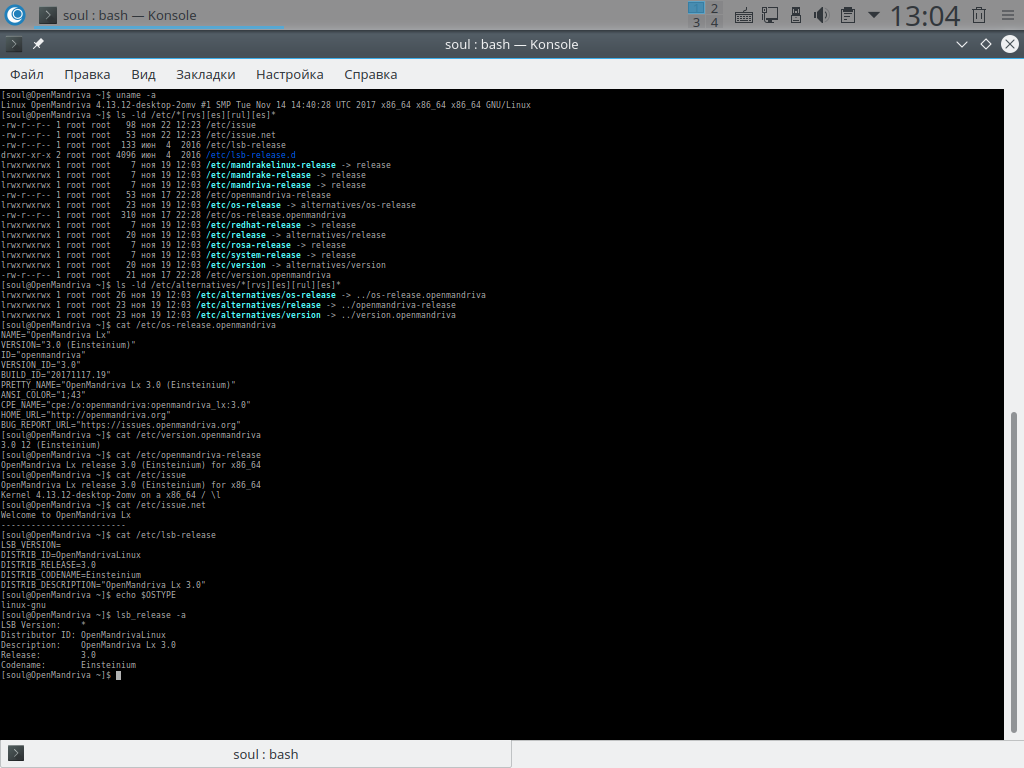Open the clipboard tray icon
This screenshot has width=1024, height=768.
[x=848, y=15]
